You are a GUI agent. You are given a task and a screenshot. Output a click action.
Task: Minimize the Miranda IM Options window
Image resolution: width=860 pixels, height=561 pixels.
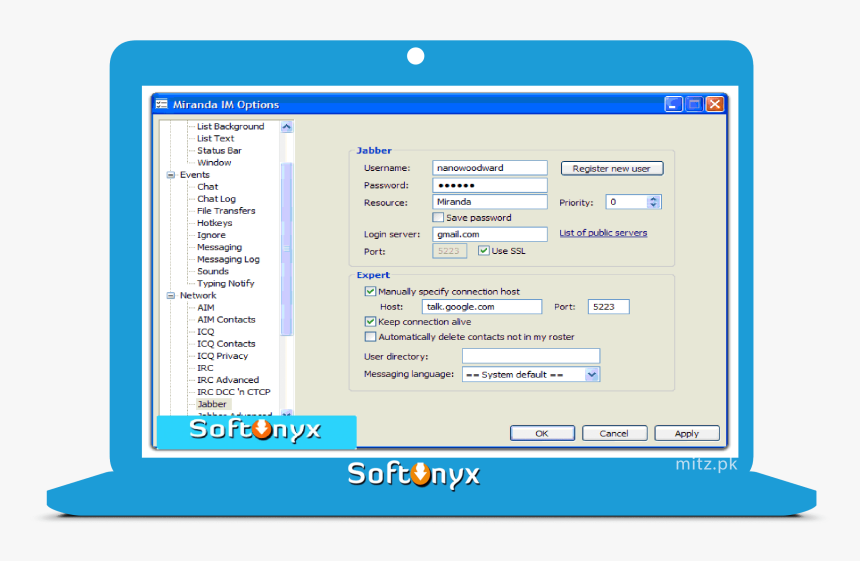coord(673,104)
